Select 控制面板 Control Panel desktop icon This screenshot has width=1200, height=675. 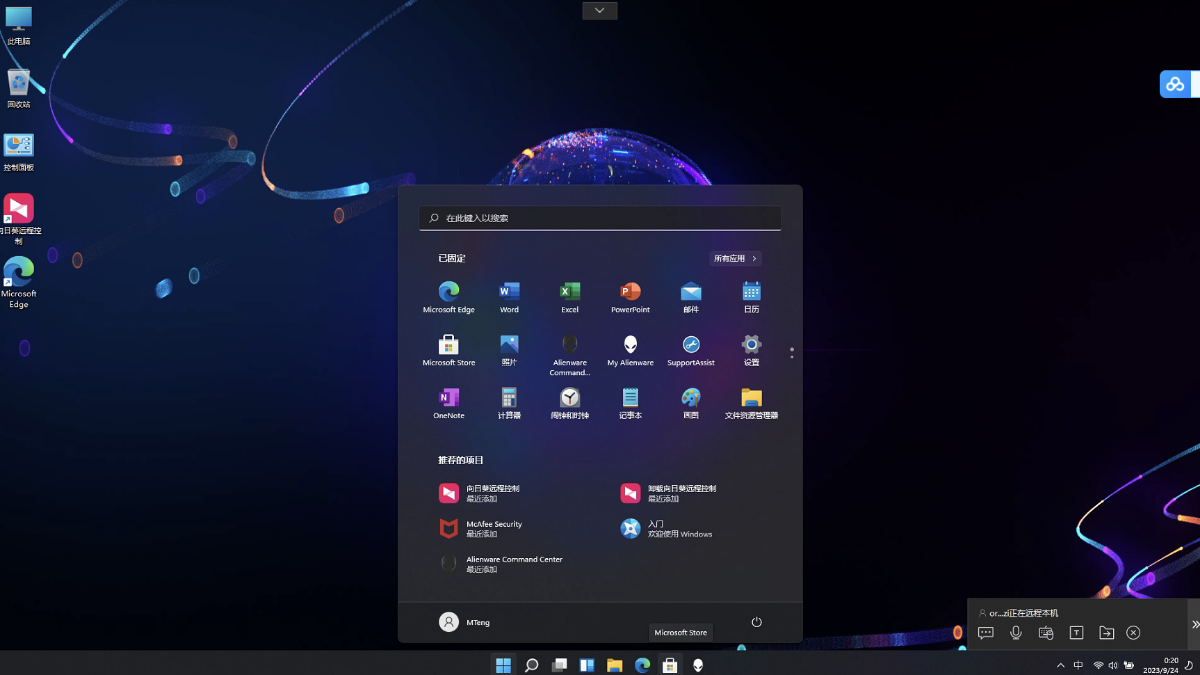[18, 152]
